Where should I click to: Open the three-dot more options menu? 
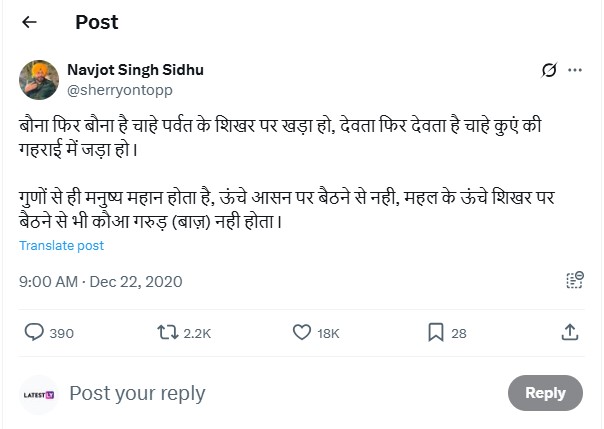(575, 70)
